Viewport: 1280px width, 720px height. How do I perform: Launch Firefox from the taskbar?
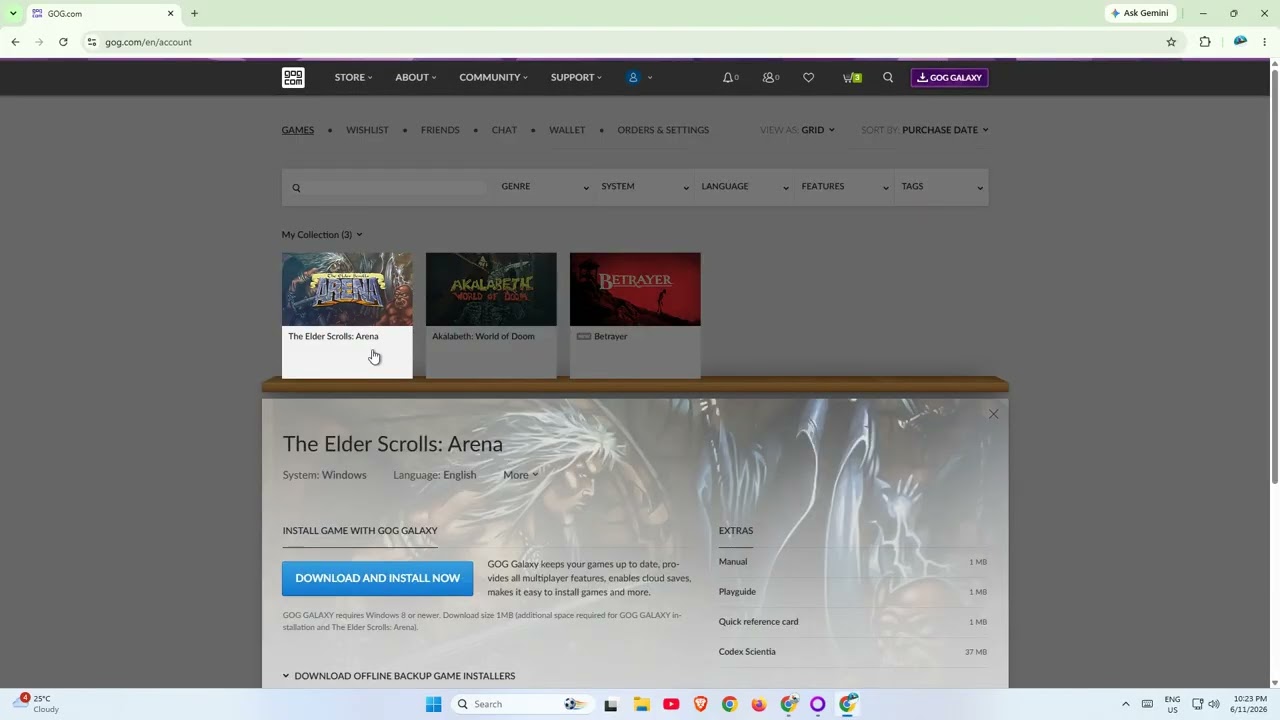coord(759,704)
